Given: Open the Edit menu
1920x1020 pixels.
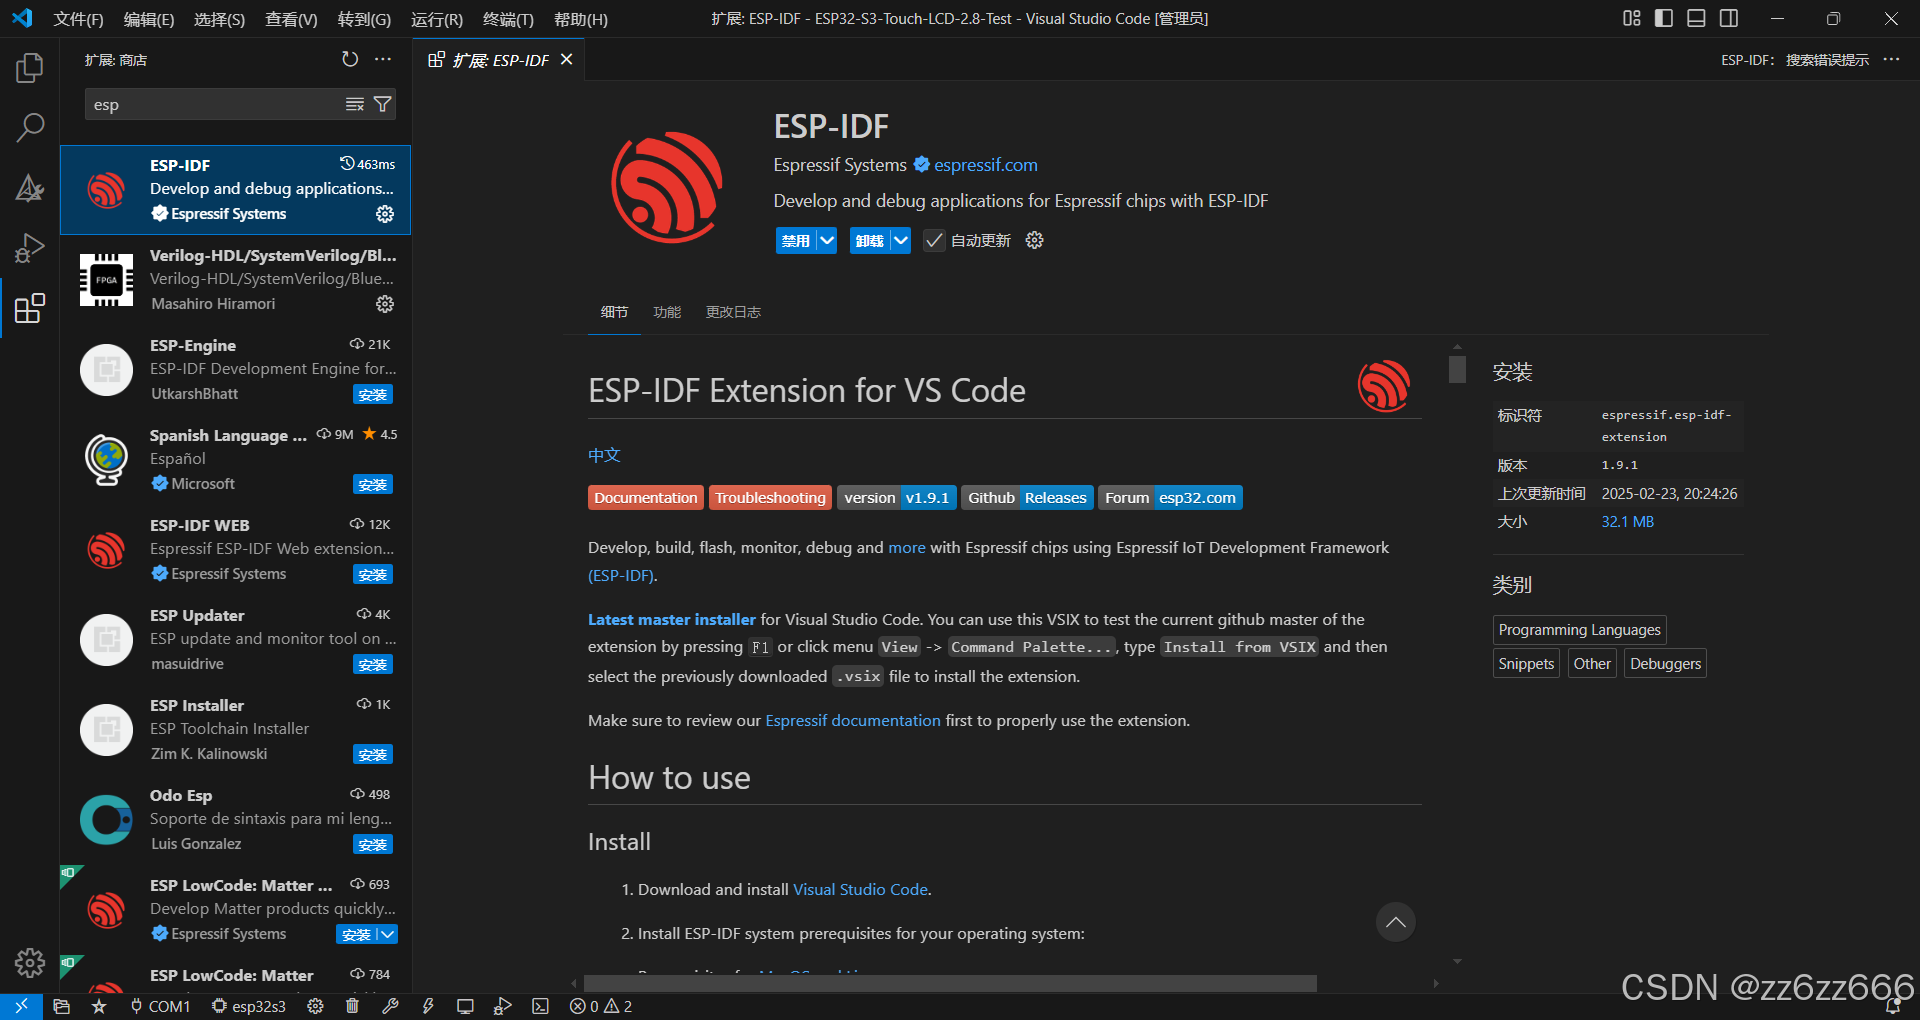Looking at the screenshot, I should coord(149,19).
